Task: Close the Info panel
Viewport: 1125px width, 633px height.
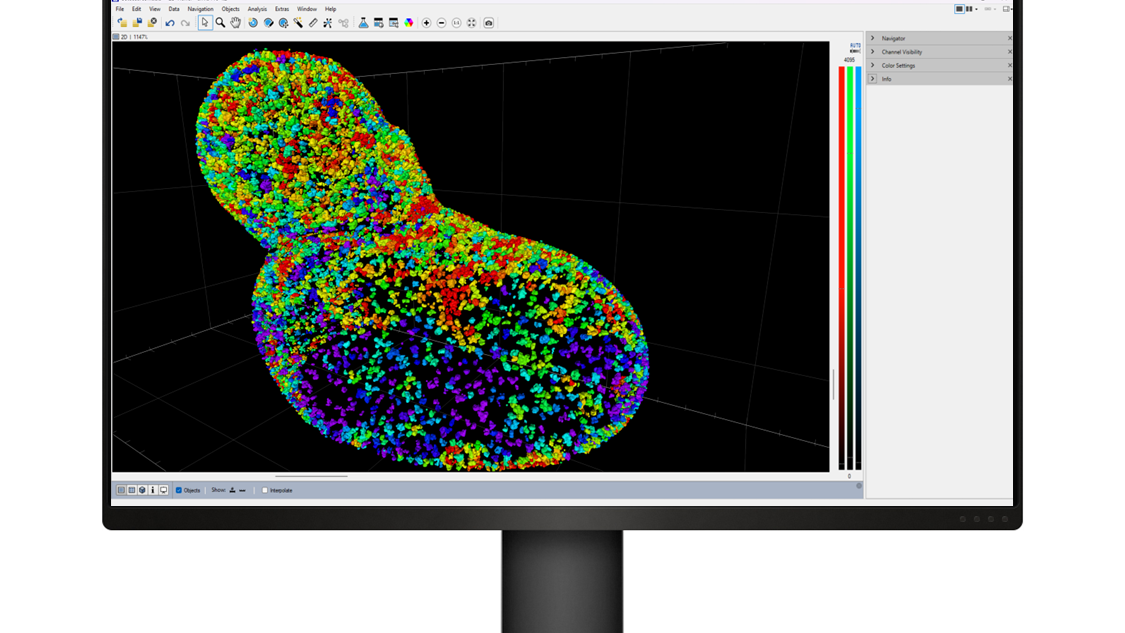Action: point(1009,79)
